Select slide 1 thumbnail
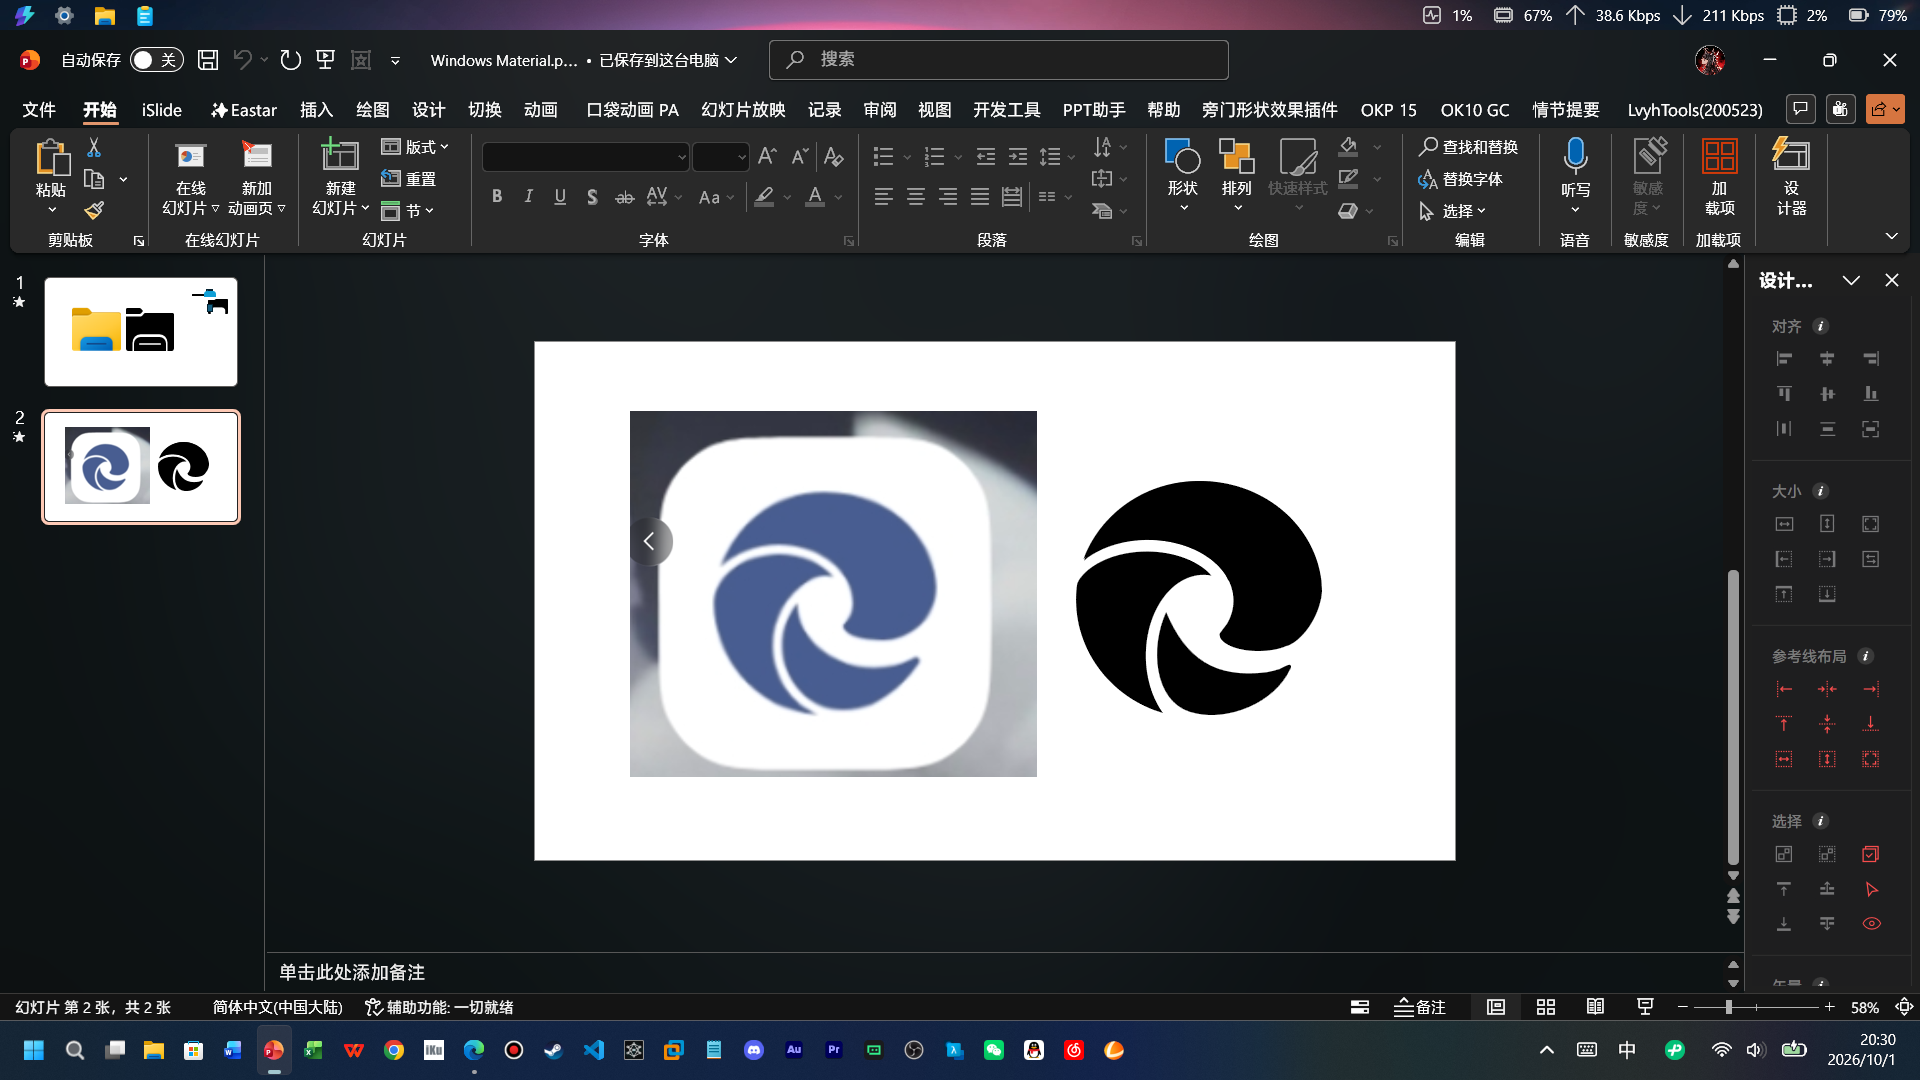This screenshot has height=1080, width=1920. [x=141, y=332]
